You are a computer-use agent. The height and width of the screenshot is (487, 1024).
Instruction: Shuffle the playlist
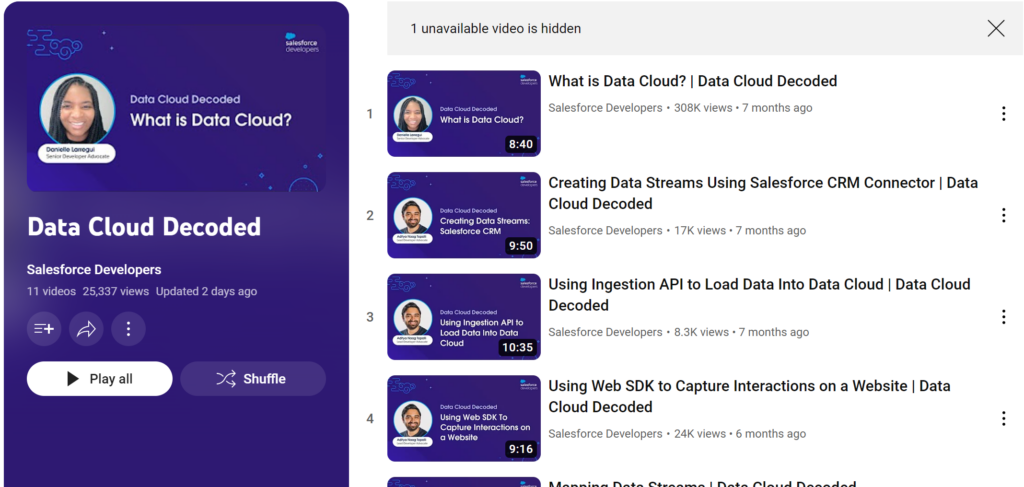(x=253, y=379)
